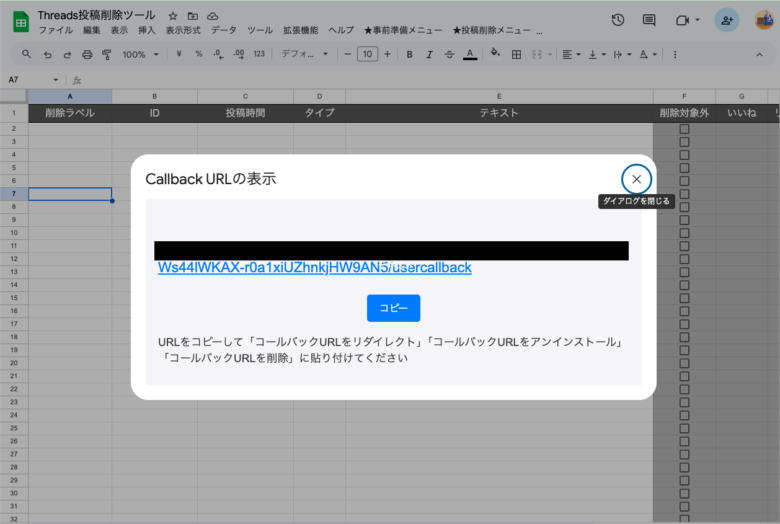
Task: Open text wrapping dropdown
Action: click(622, 54)
